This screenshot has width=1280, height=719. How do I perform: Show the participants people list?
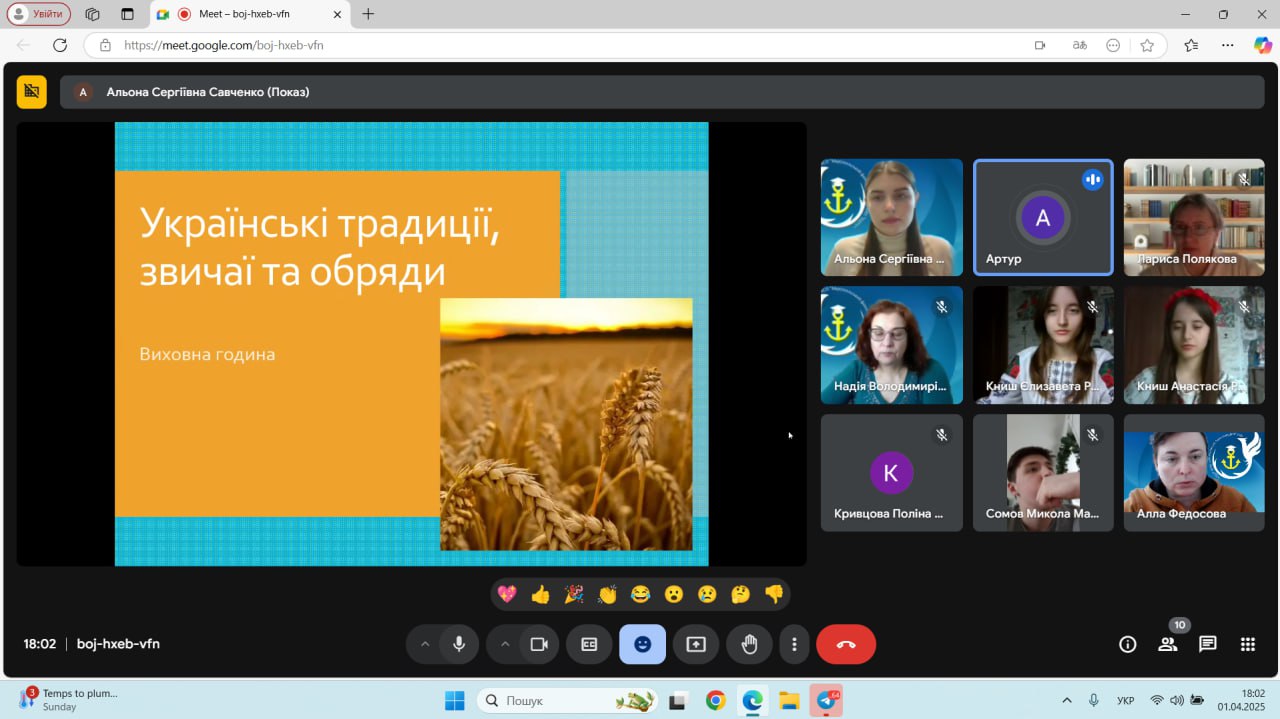tap(1167, 644)
